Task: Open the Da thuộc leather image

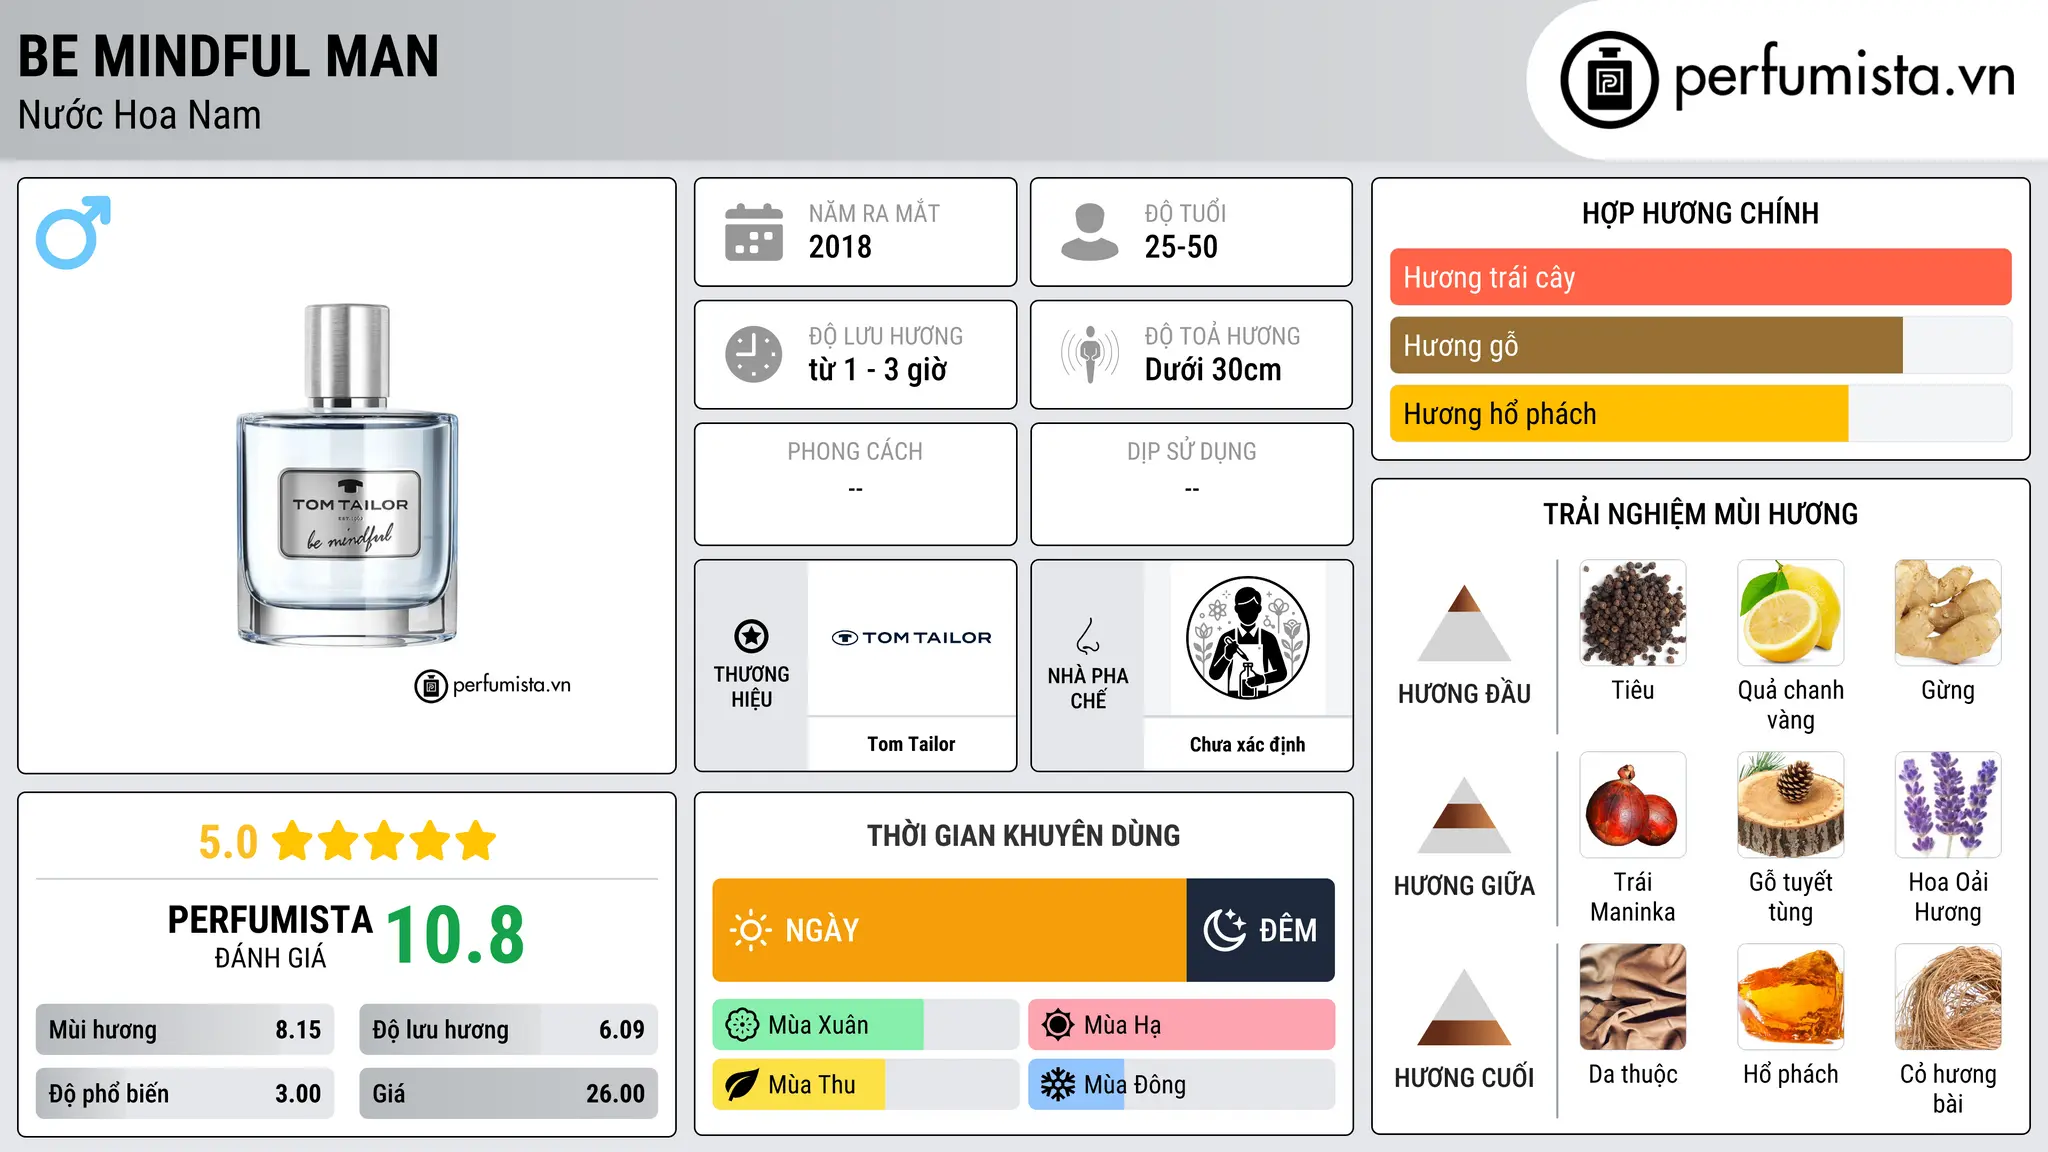Action: (1633, 997)
